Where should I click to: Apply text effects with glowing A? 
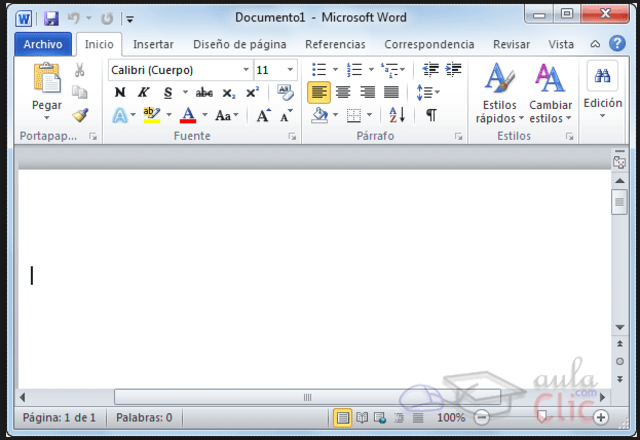coord(120,116)
